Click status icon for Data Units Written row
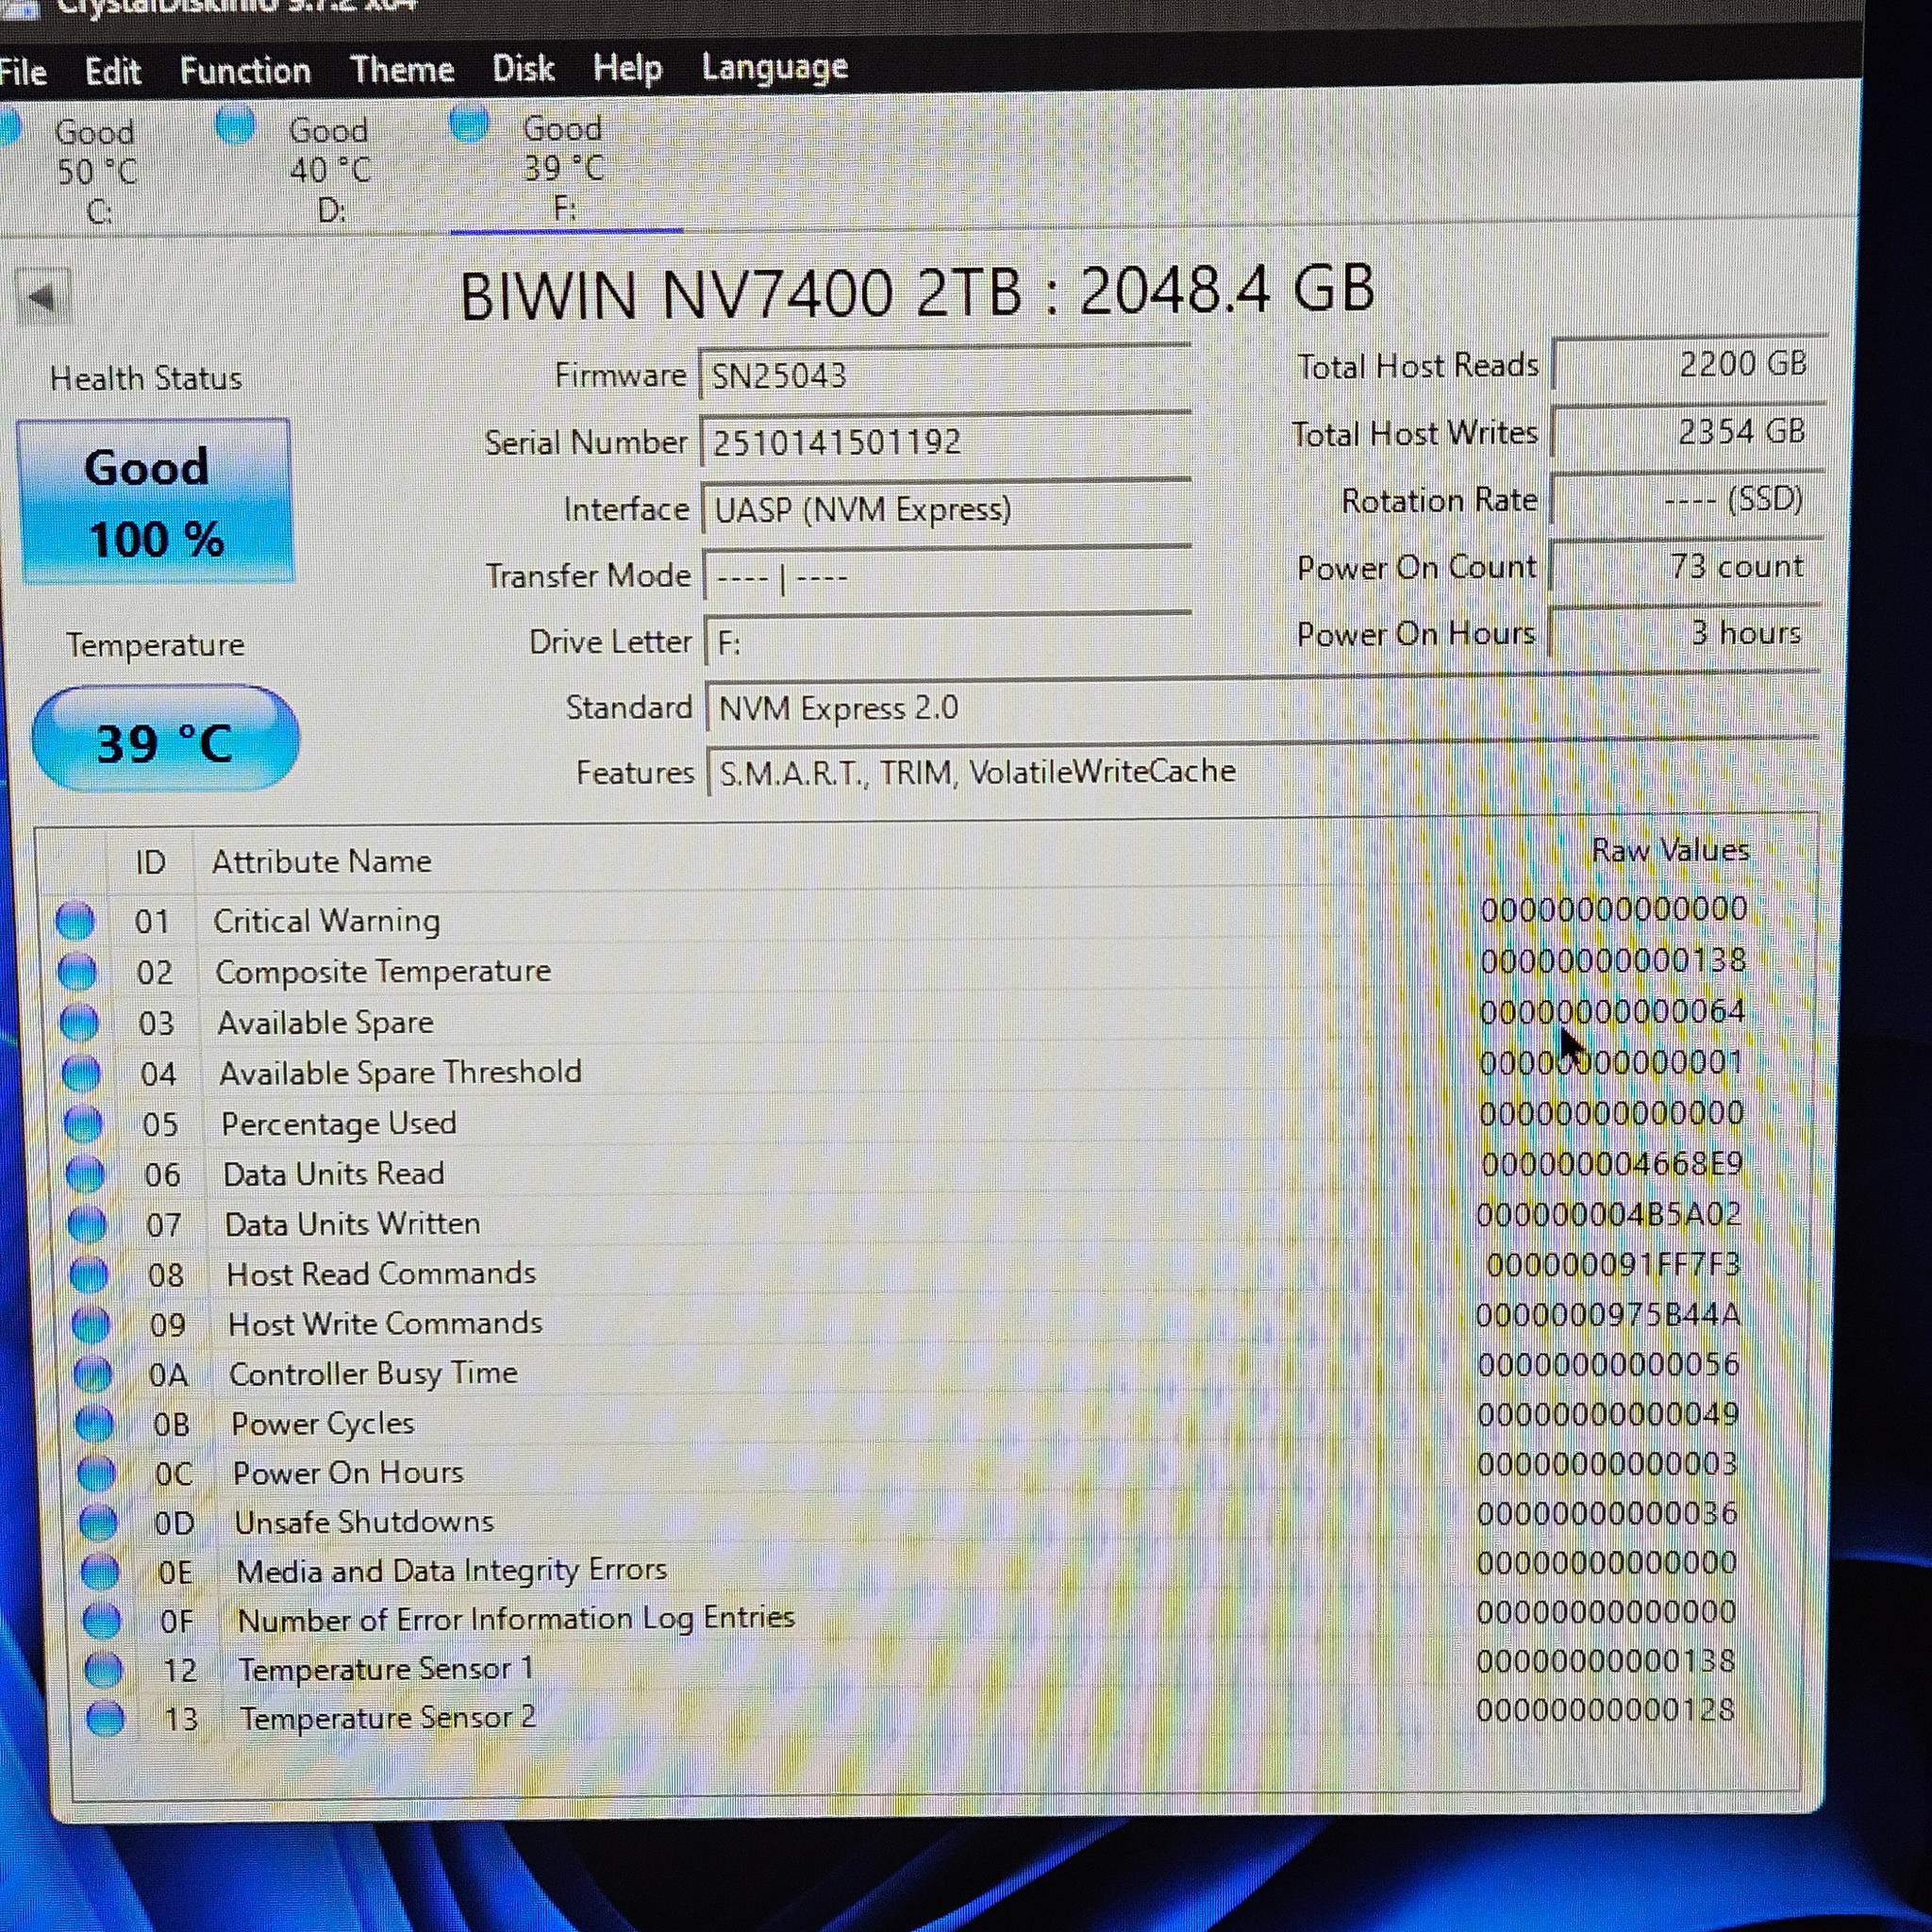The width and height of the screenshot is (1932, 1932). (x=87, y=1224)
